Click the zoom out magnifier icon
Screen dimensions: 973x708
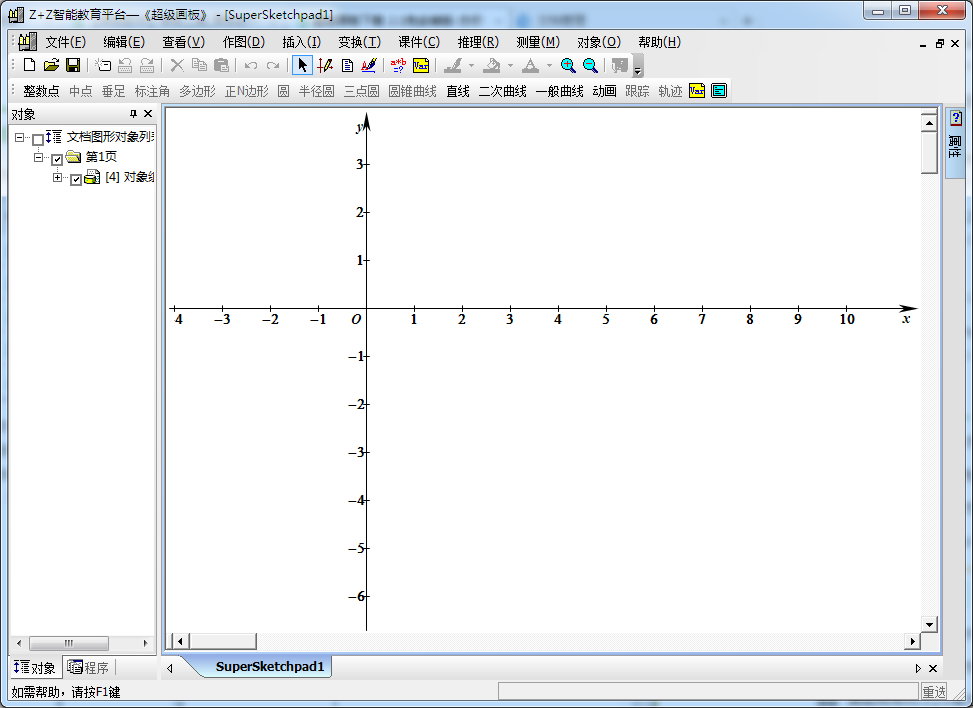590,65
